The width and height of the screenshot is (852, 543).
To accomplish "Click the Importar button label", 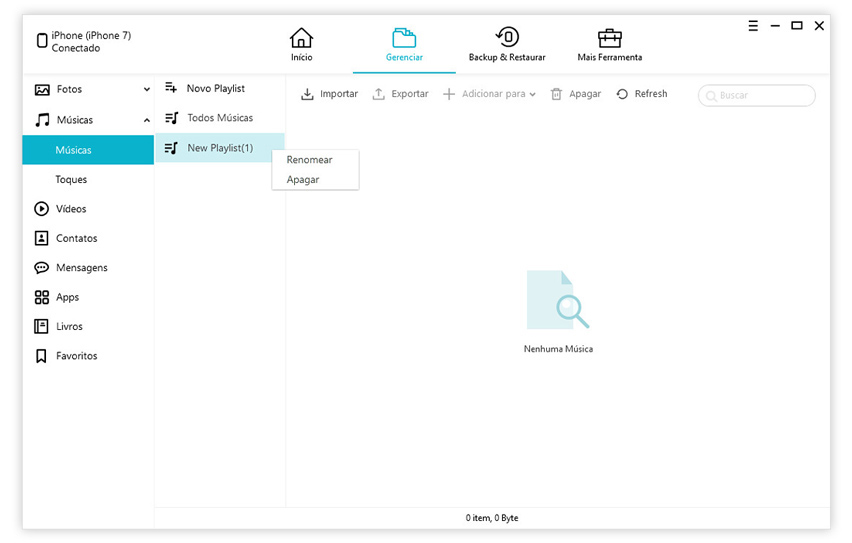I will pos(339,93).
